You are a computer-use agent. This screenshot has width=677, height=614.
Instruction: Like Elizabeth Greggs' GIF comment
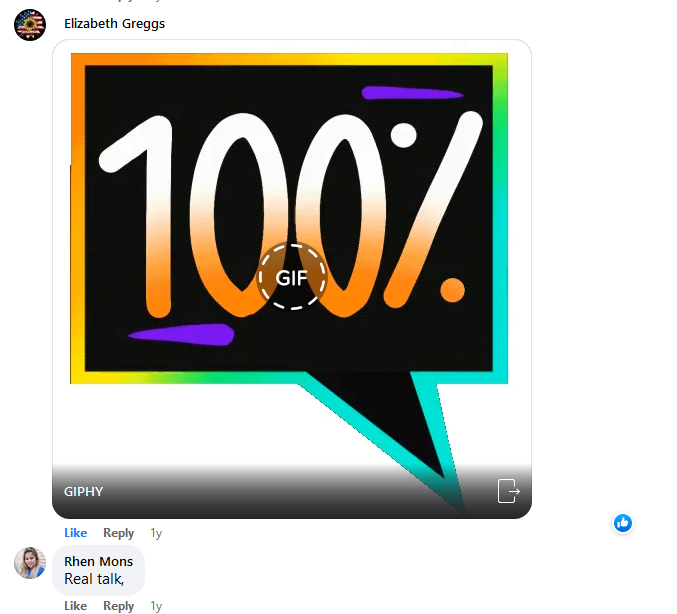(x=76, y=533)
